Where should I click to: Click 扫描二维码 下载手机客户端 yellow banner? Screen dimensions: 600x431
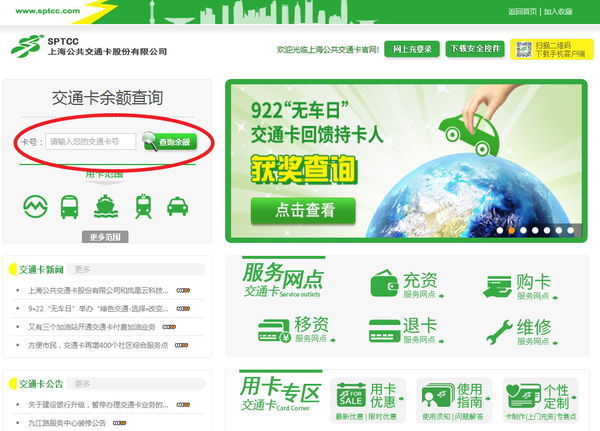pos(552,49)
